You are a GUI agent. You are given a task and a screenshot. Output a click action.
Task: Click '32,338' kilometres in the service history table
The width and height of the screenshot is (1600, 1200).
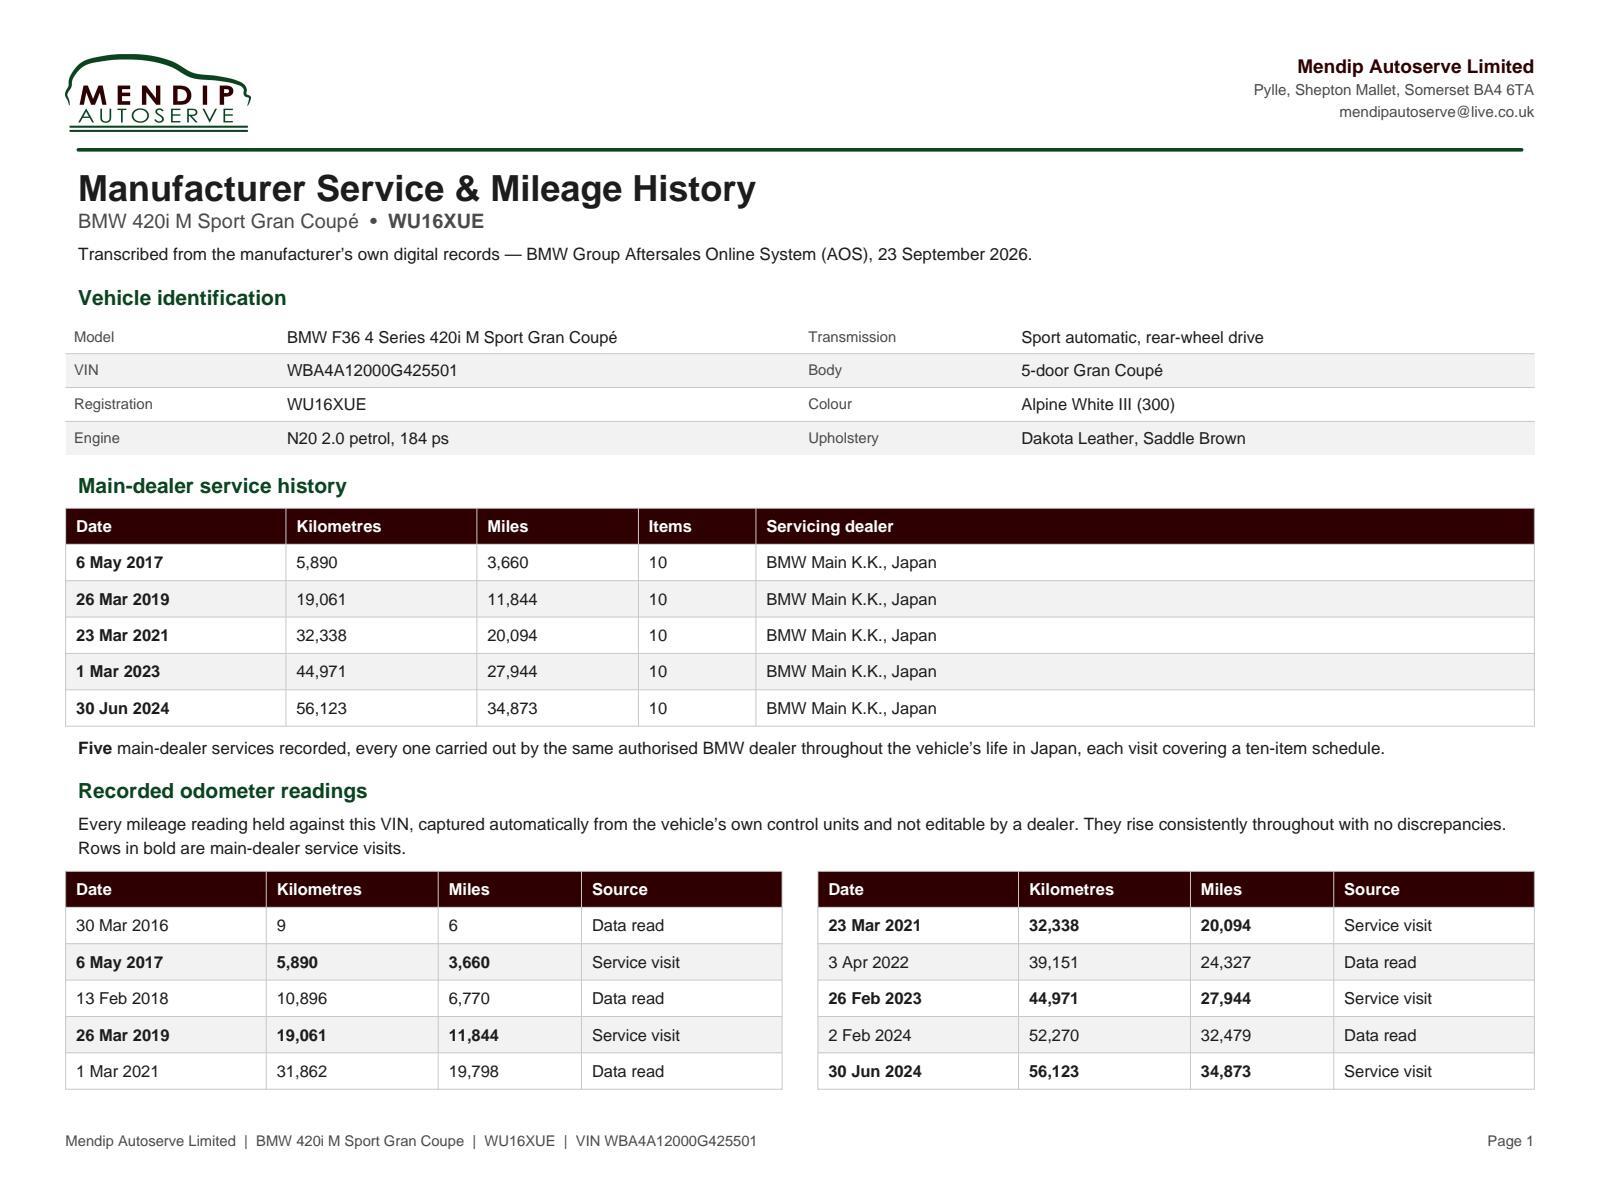(321, 636)
